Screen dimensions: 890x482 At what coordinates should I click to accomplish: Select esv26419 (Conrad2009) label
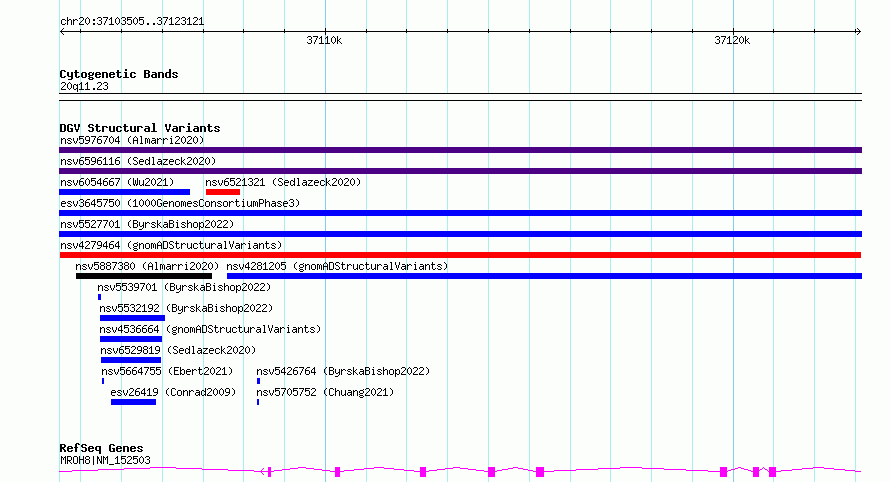[x=173, y=392]
